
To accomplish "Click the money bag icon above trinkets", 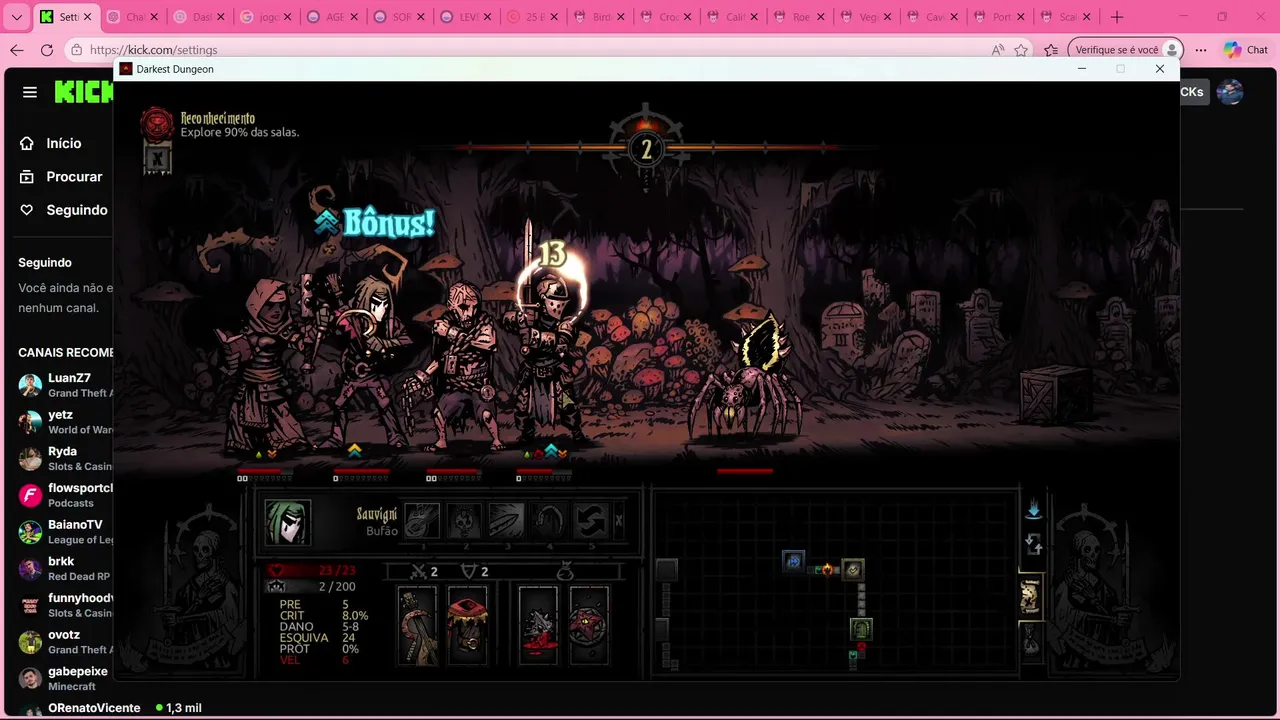I will (x=564, y=571).
